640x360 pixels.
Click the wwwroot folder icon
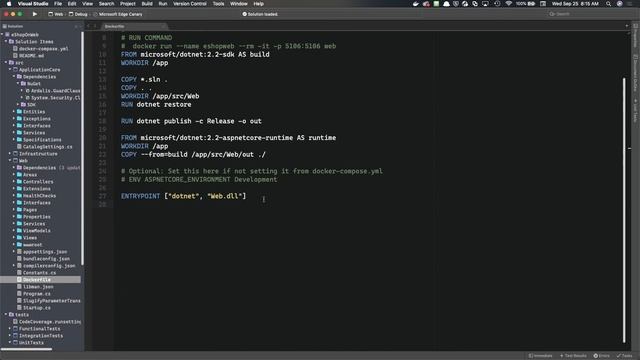tap(19, 244)
